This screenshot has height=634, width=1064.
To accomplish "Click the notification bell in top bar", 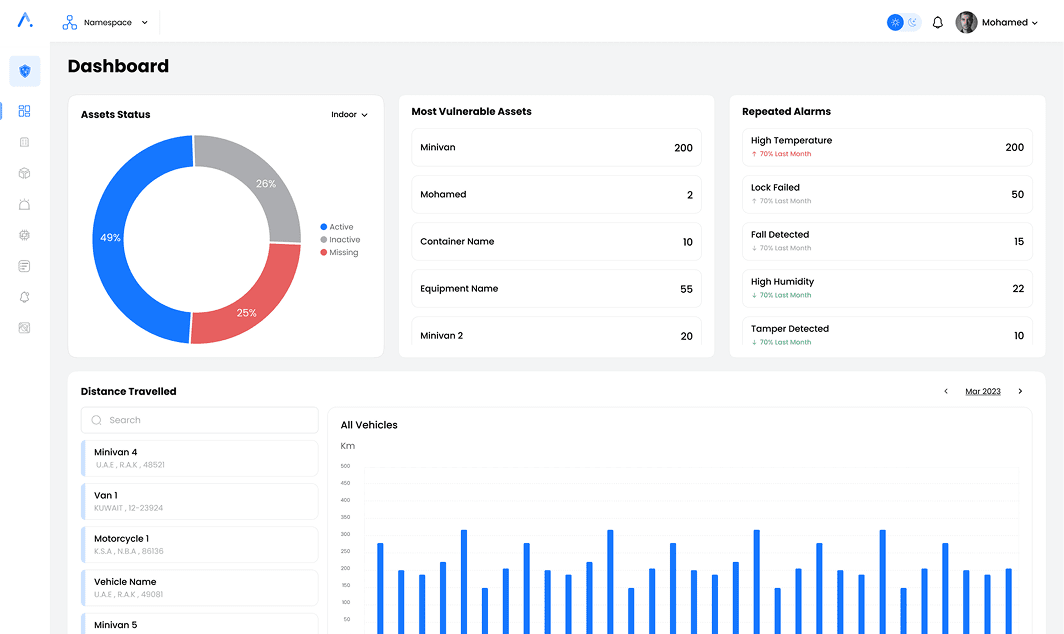I will [937, 22].
